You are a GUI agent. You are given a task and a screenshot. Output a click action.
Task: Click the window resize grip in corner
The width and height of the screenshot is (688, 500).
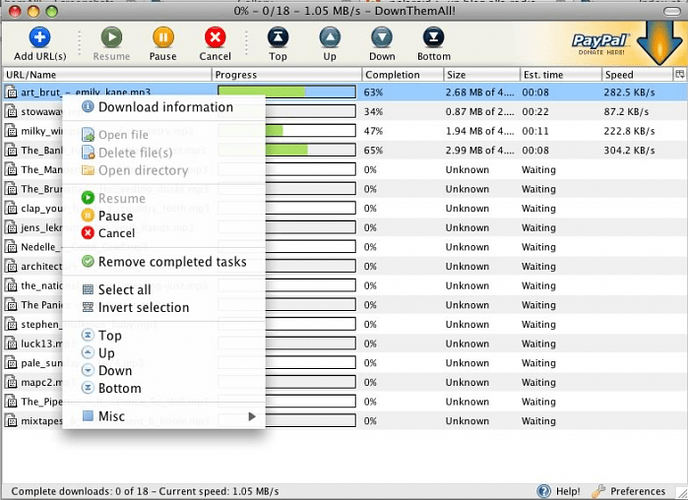pyautogui.click(x=682, y=494)
